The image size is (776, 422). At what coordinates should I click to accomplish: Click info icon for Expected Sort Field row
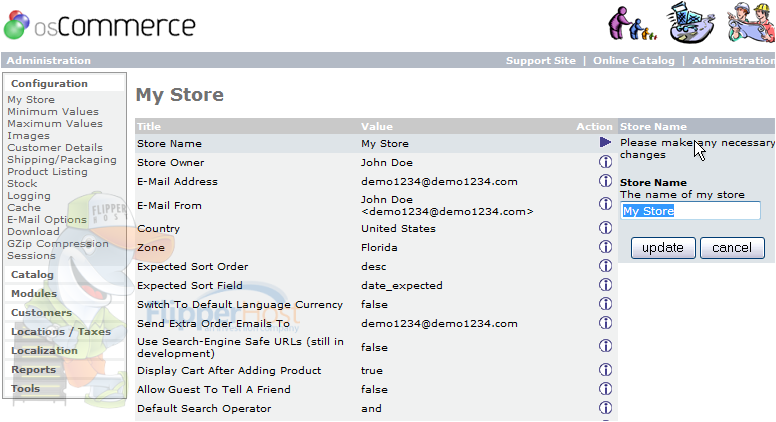605,284
